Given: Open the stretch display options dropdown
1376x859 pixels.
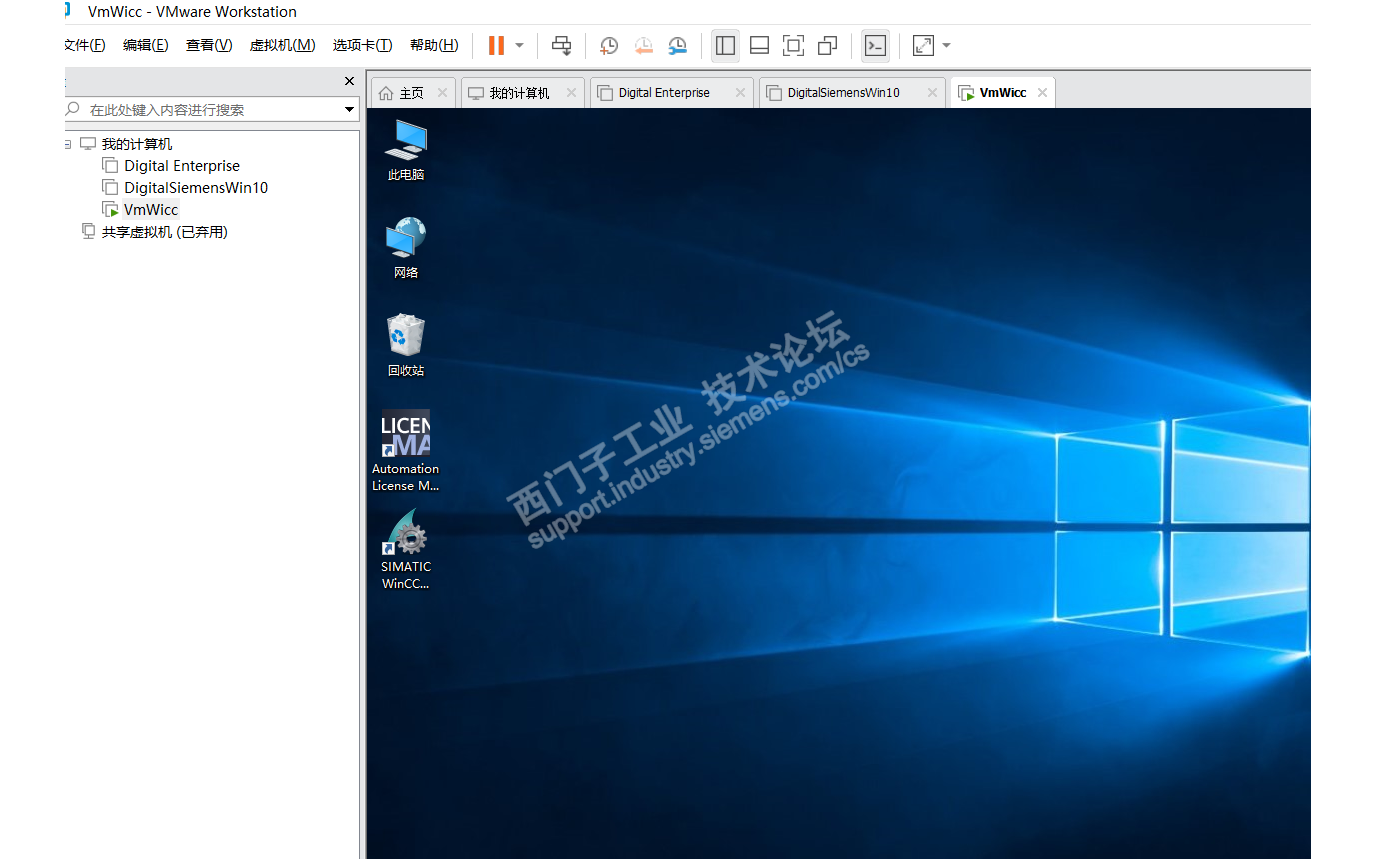Looking at the screenshot, I should click(x=946, y=45).
